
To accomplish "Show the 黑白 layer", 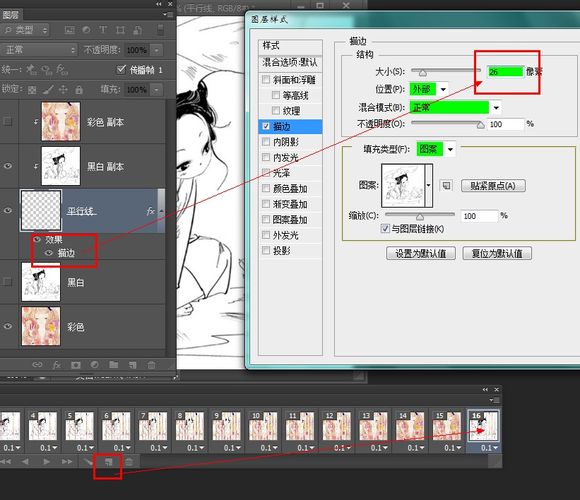I will 8,282.
